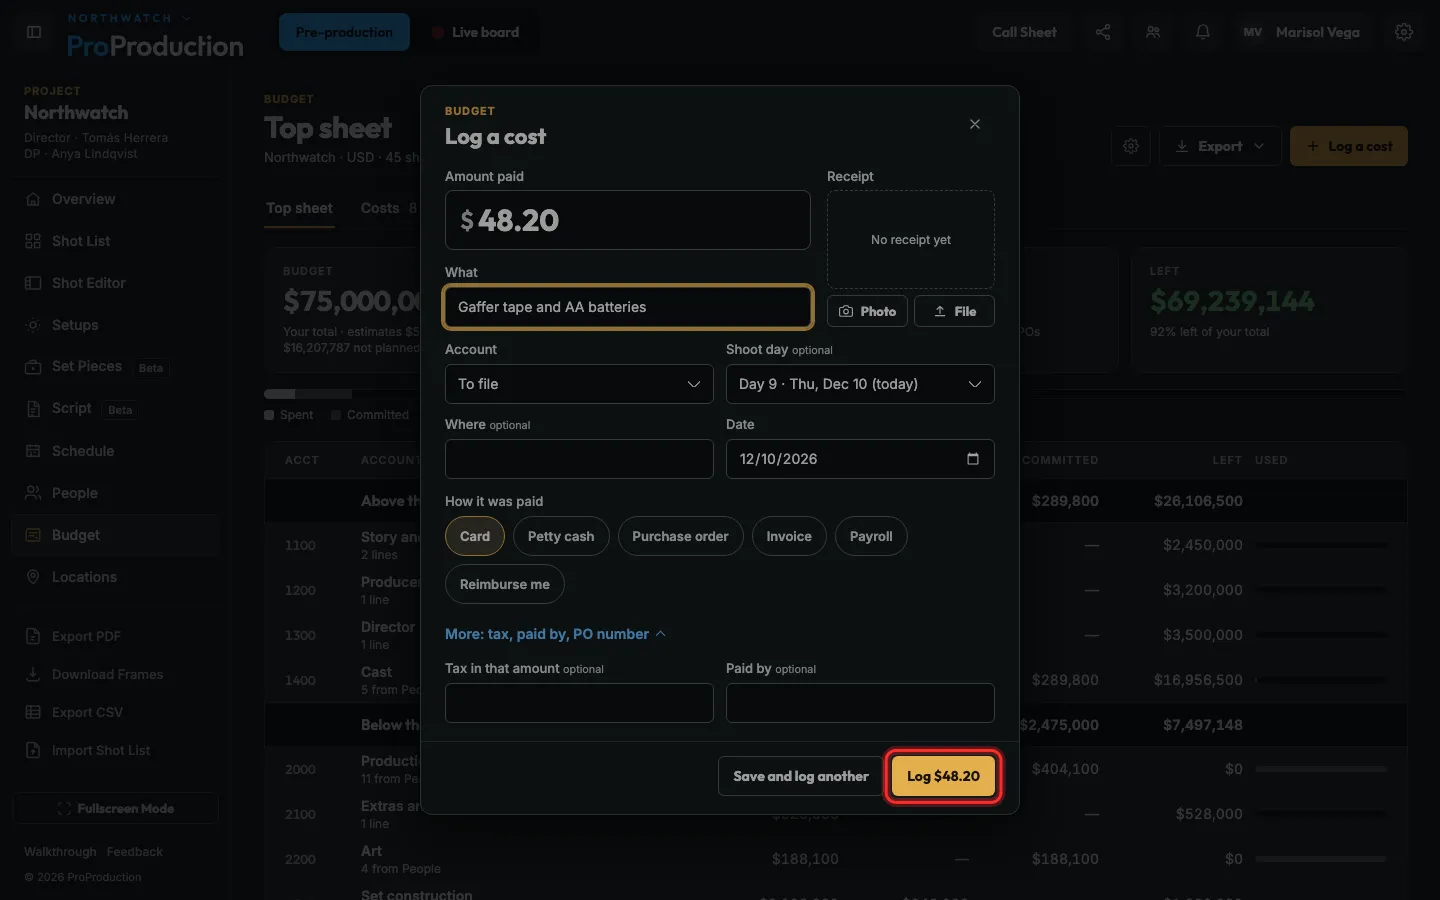Select Petty cash payment method
This screenshot has width=1440, height=900.
tap(561, 536)
